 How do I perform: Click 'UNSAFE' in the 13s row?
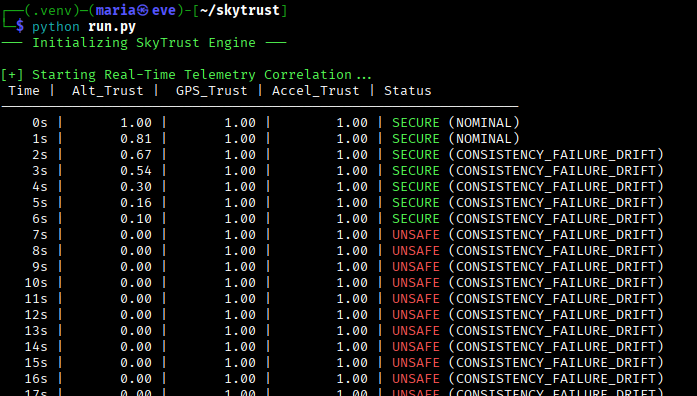(x=416, y=331)
